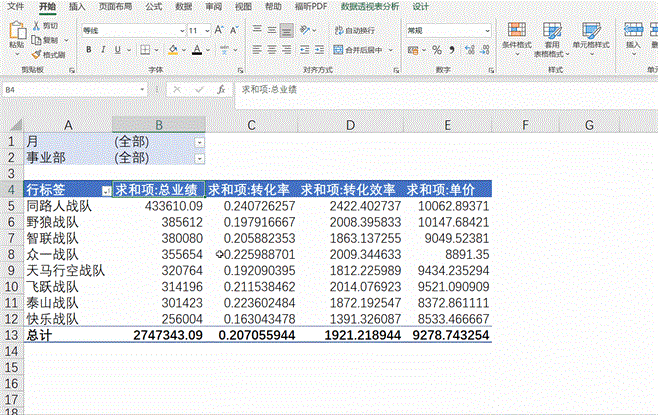The image size is (658, 415).
Task: Click the Copy (复制) button
Action: tap(46, 39)
